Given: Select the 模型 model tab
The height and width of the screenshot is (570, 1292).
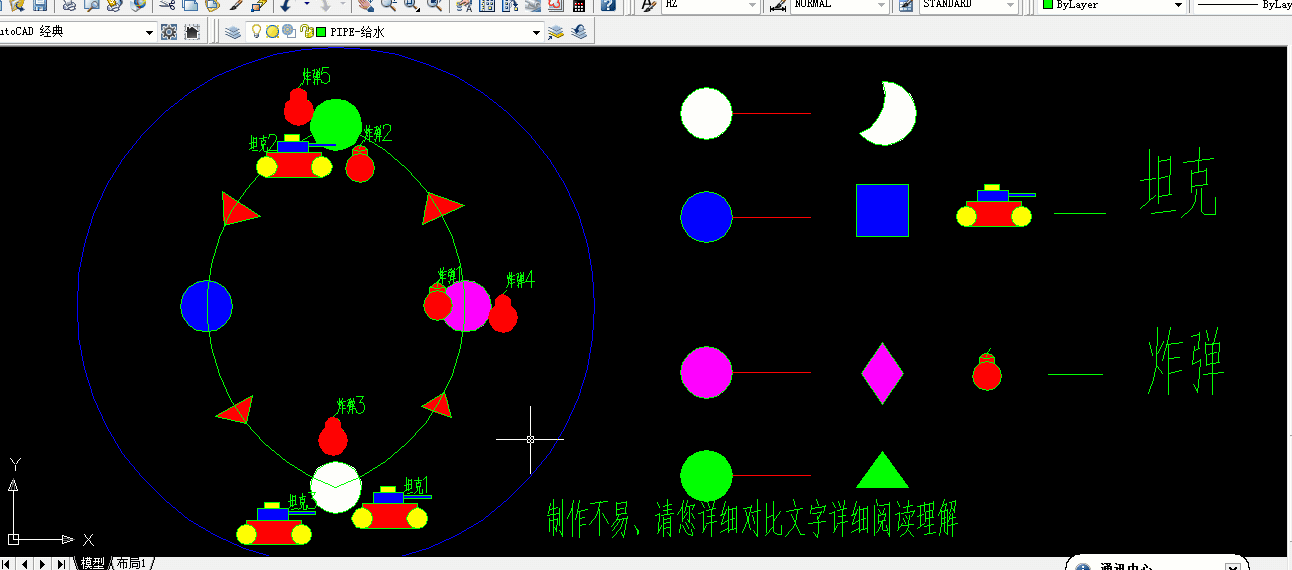Looking at the screenshot, I should tap(92, 563).
